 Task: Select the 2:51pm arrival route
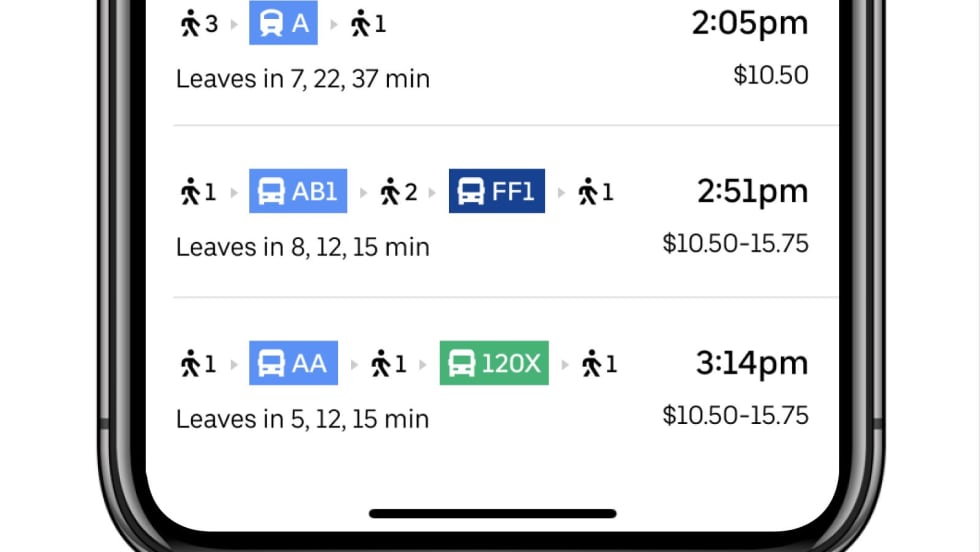point(752,191)
